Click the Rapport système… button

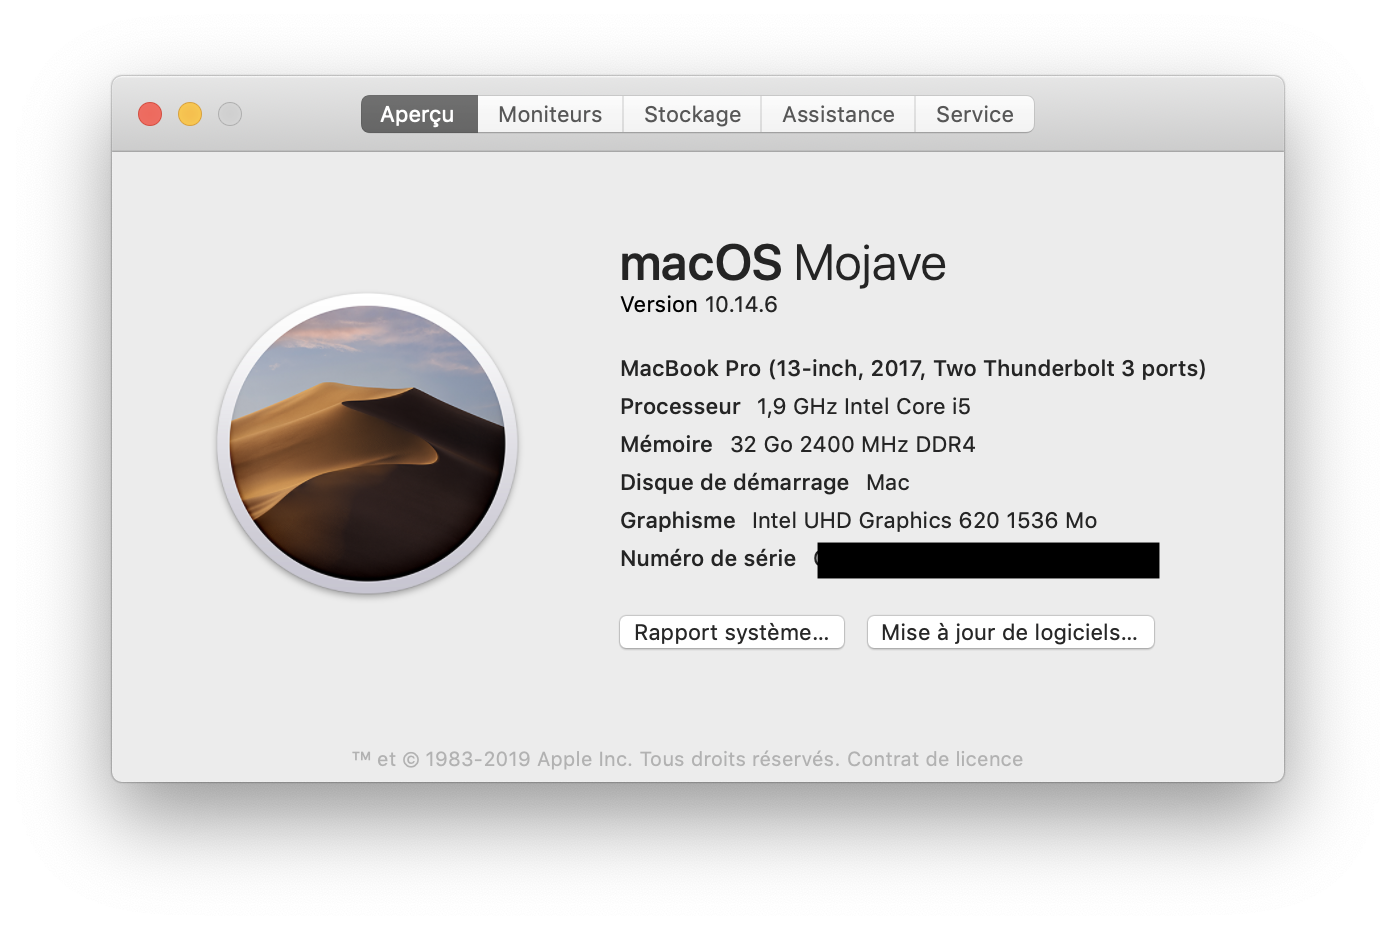pos(732,632)
